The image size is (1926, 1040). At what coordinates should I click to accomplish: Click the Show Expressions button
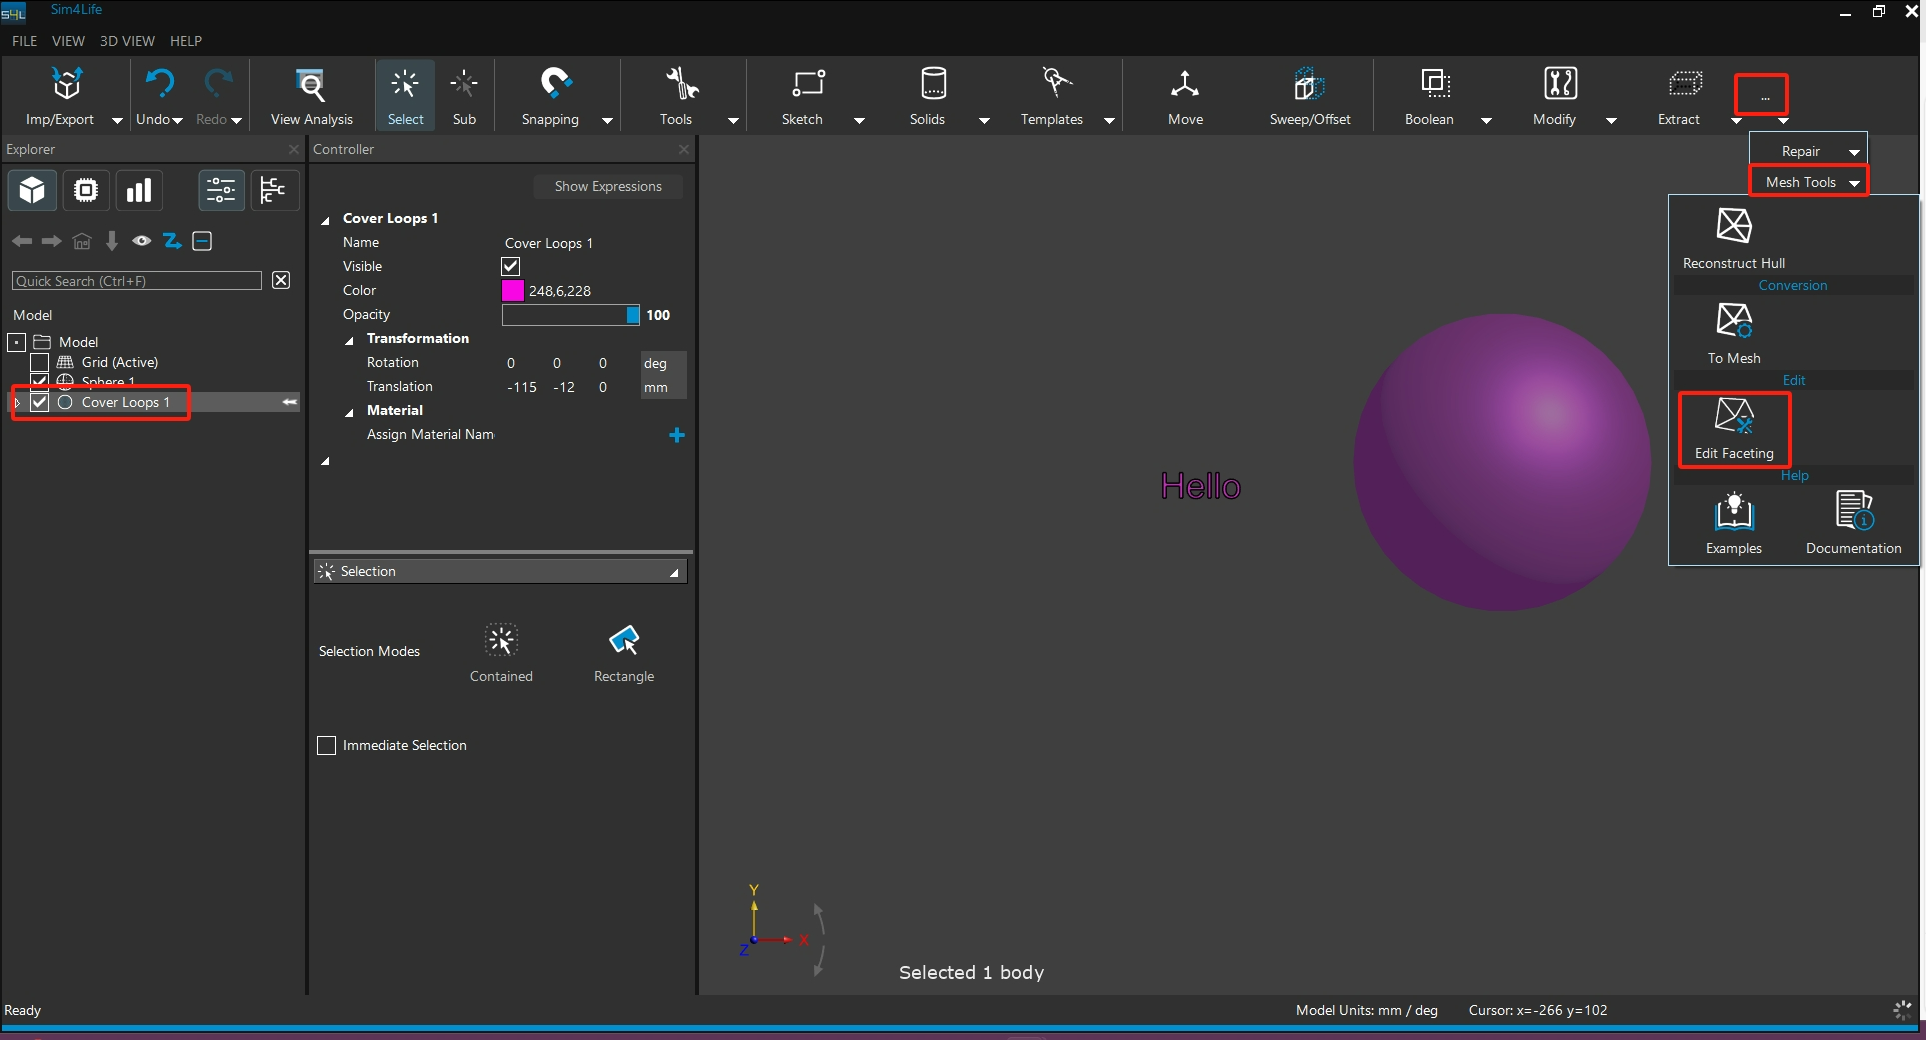click(607, 186)
